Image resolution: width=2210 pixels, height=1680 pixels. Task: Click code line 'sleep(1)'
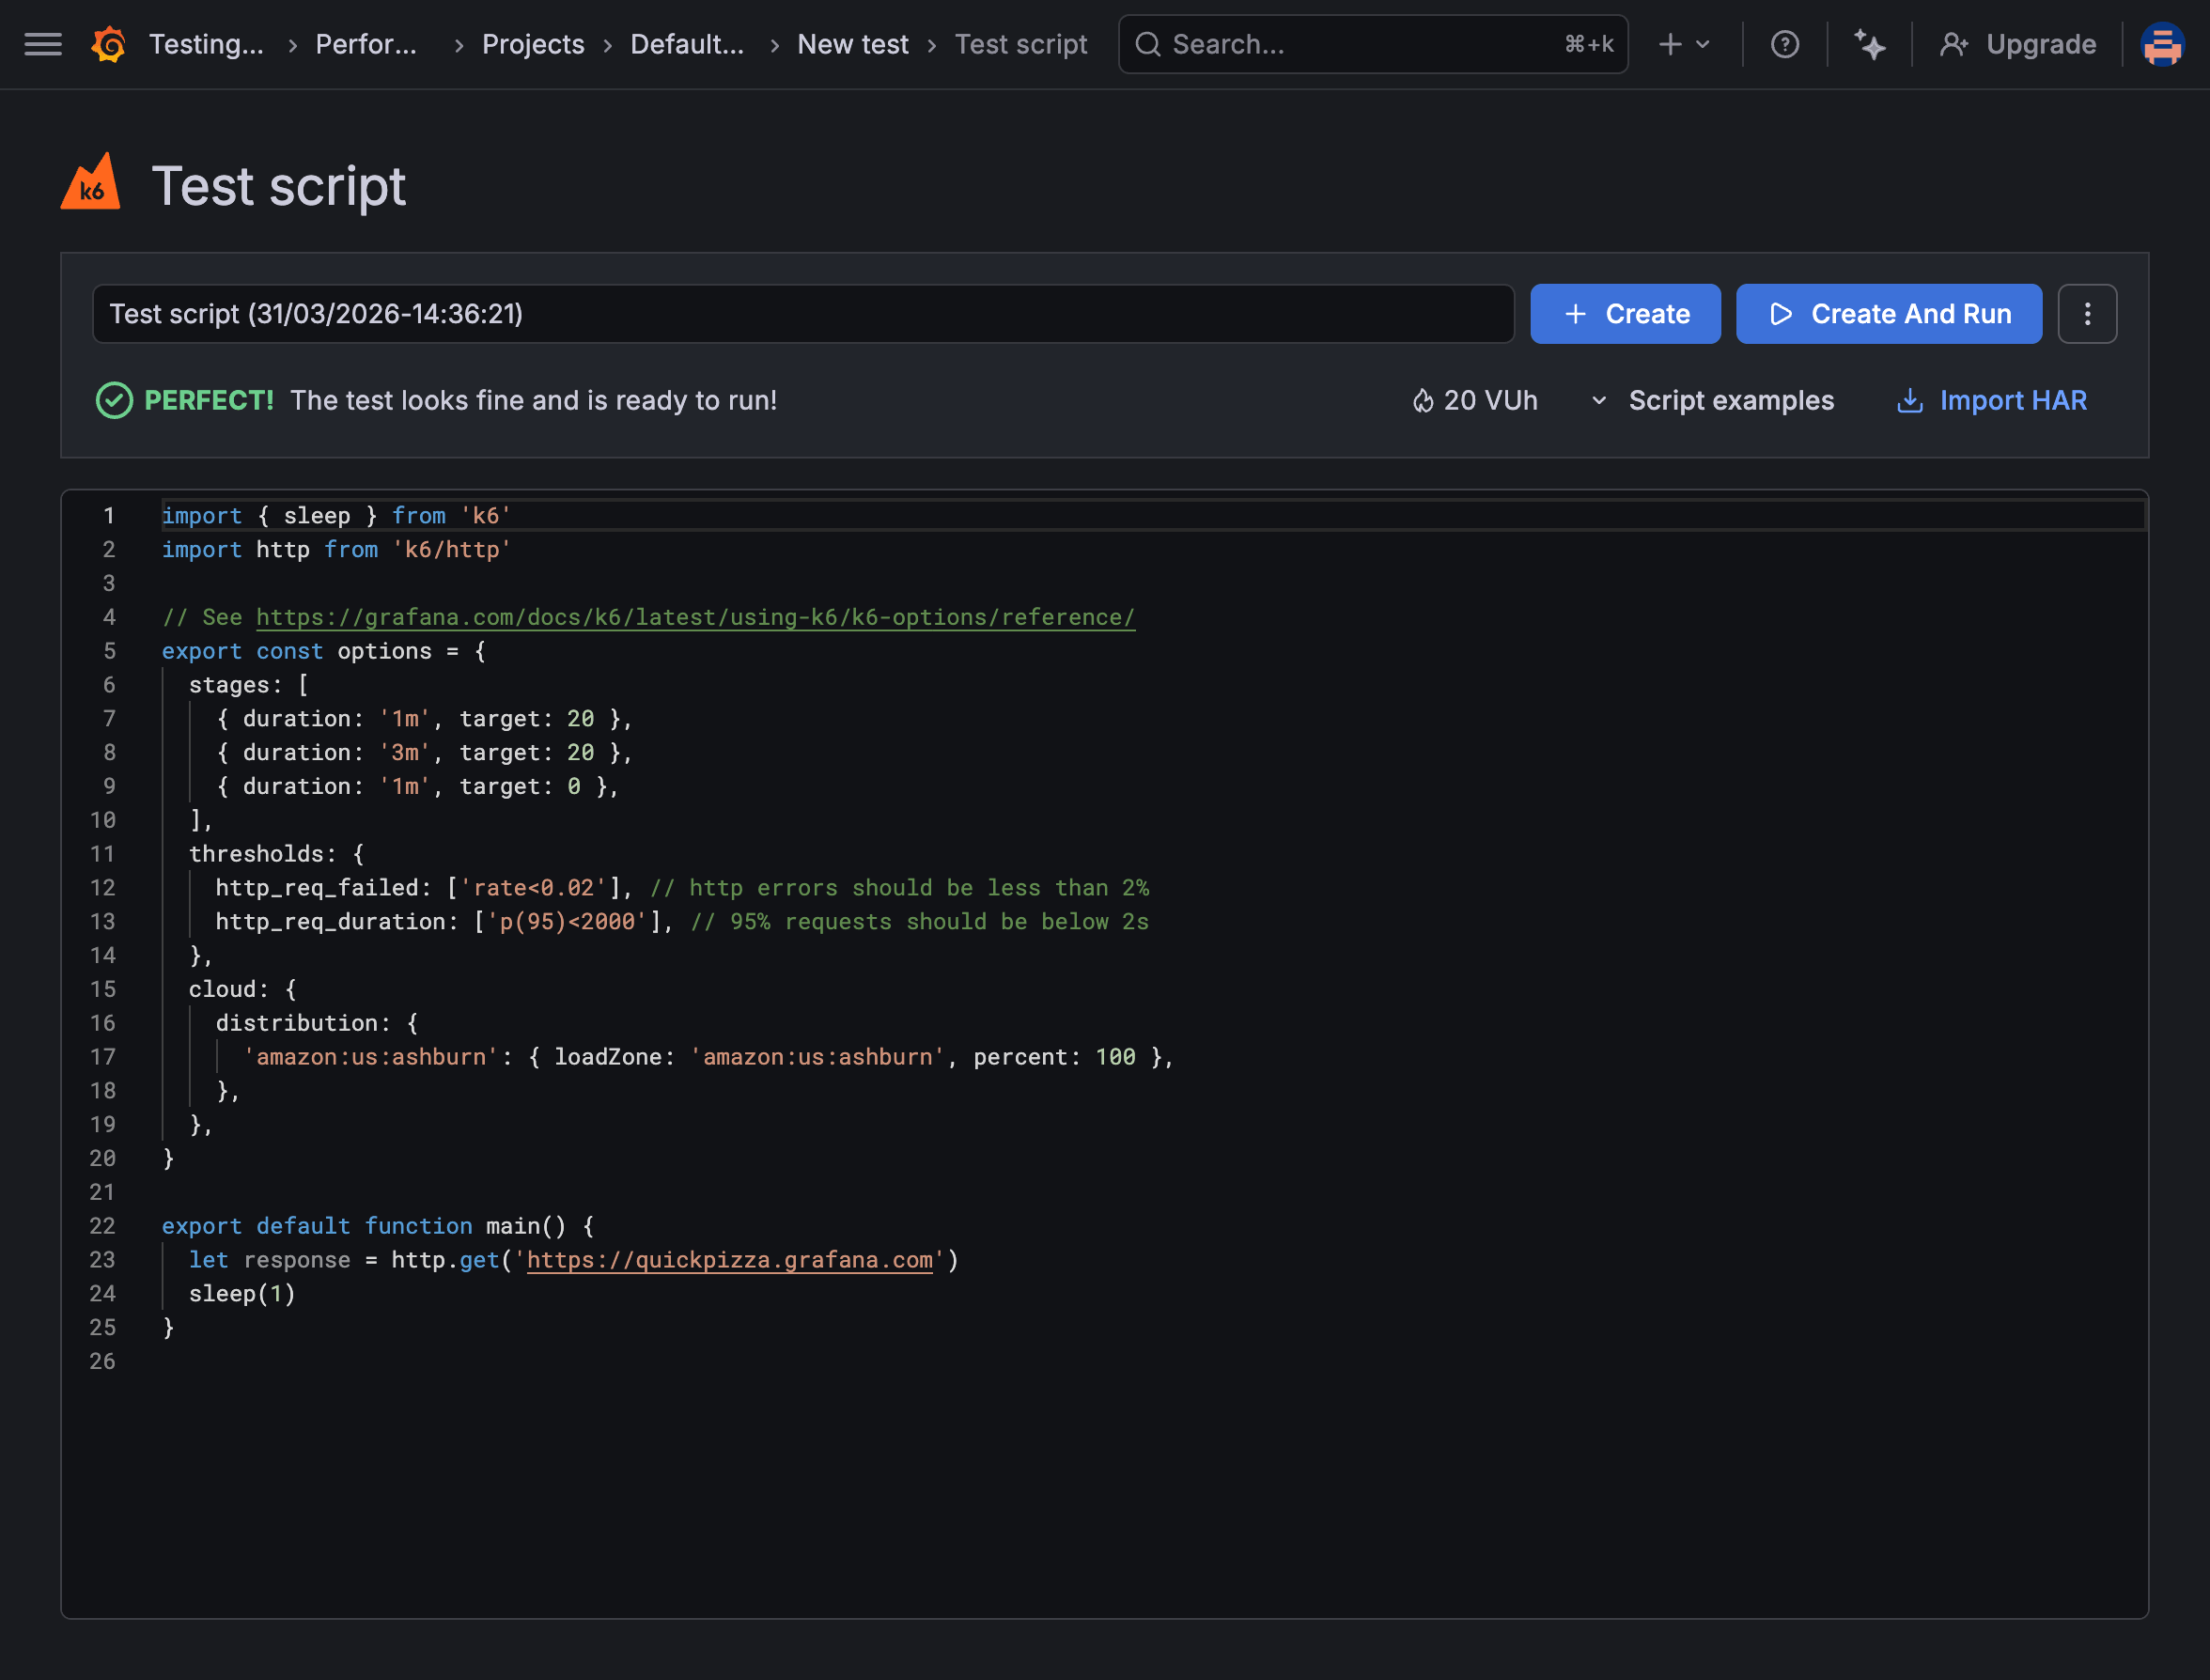(242, 1294)
